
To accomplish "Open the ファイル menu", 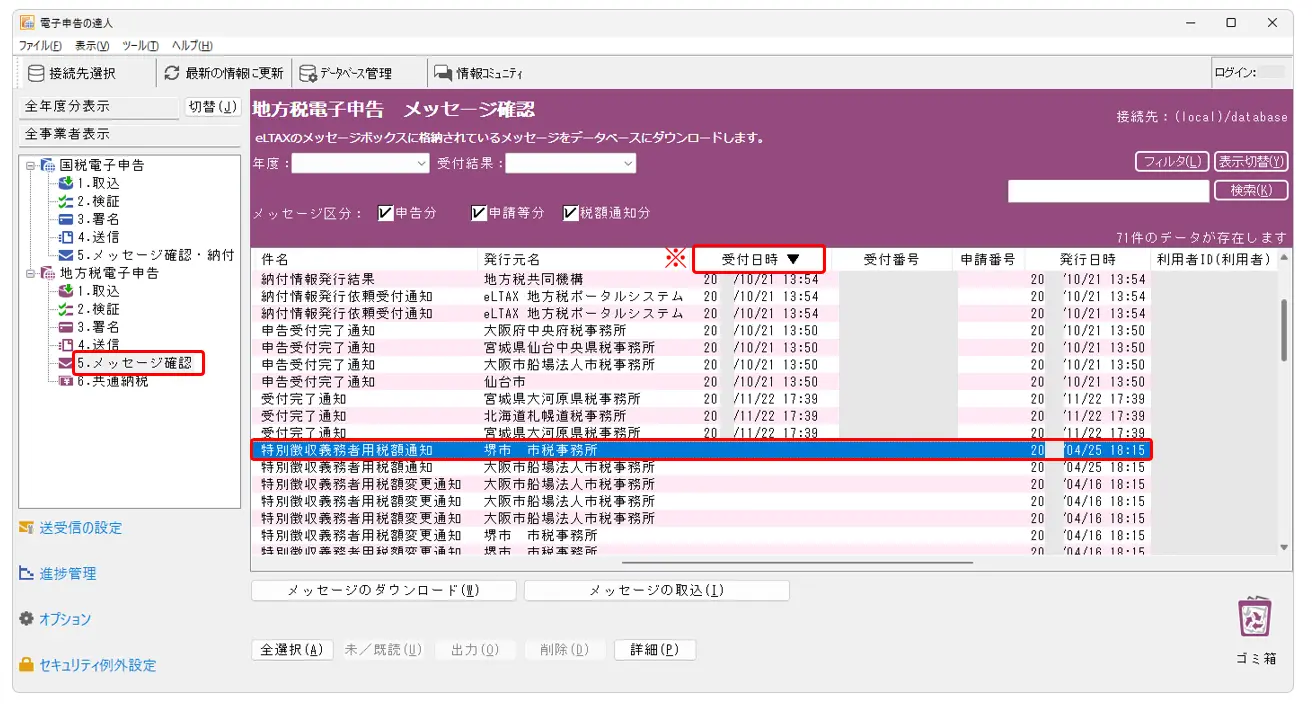I will (x=40, y=46).
